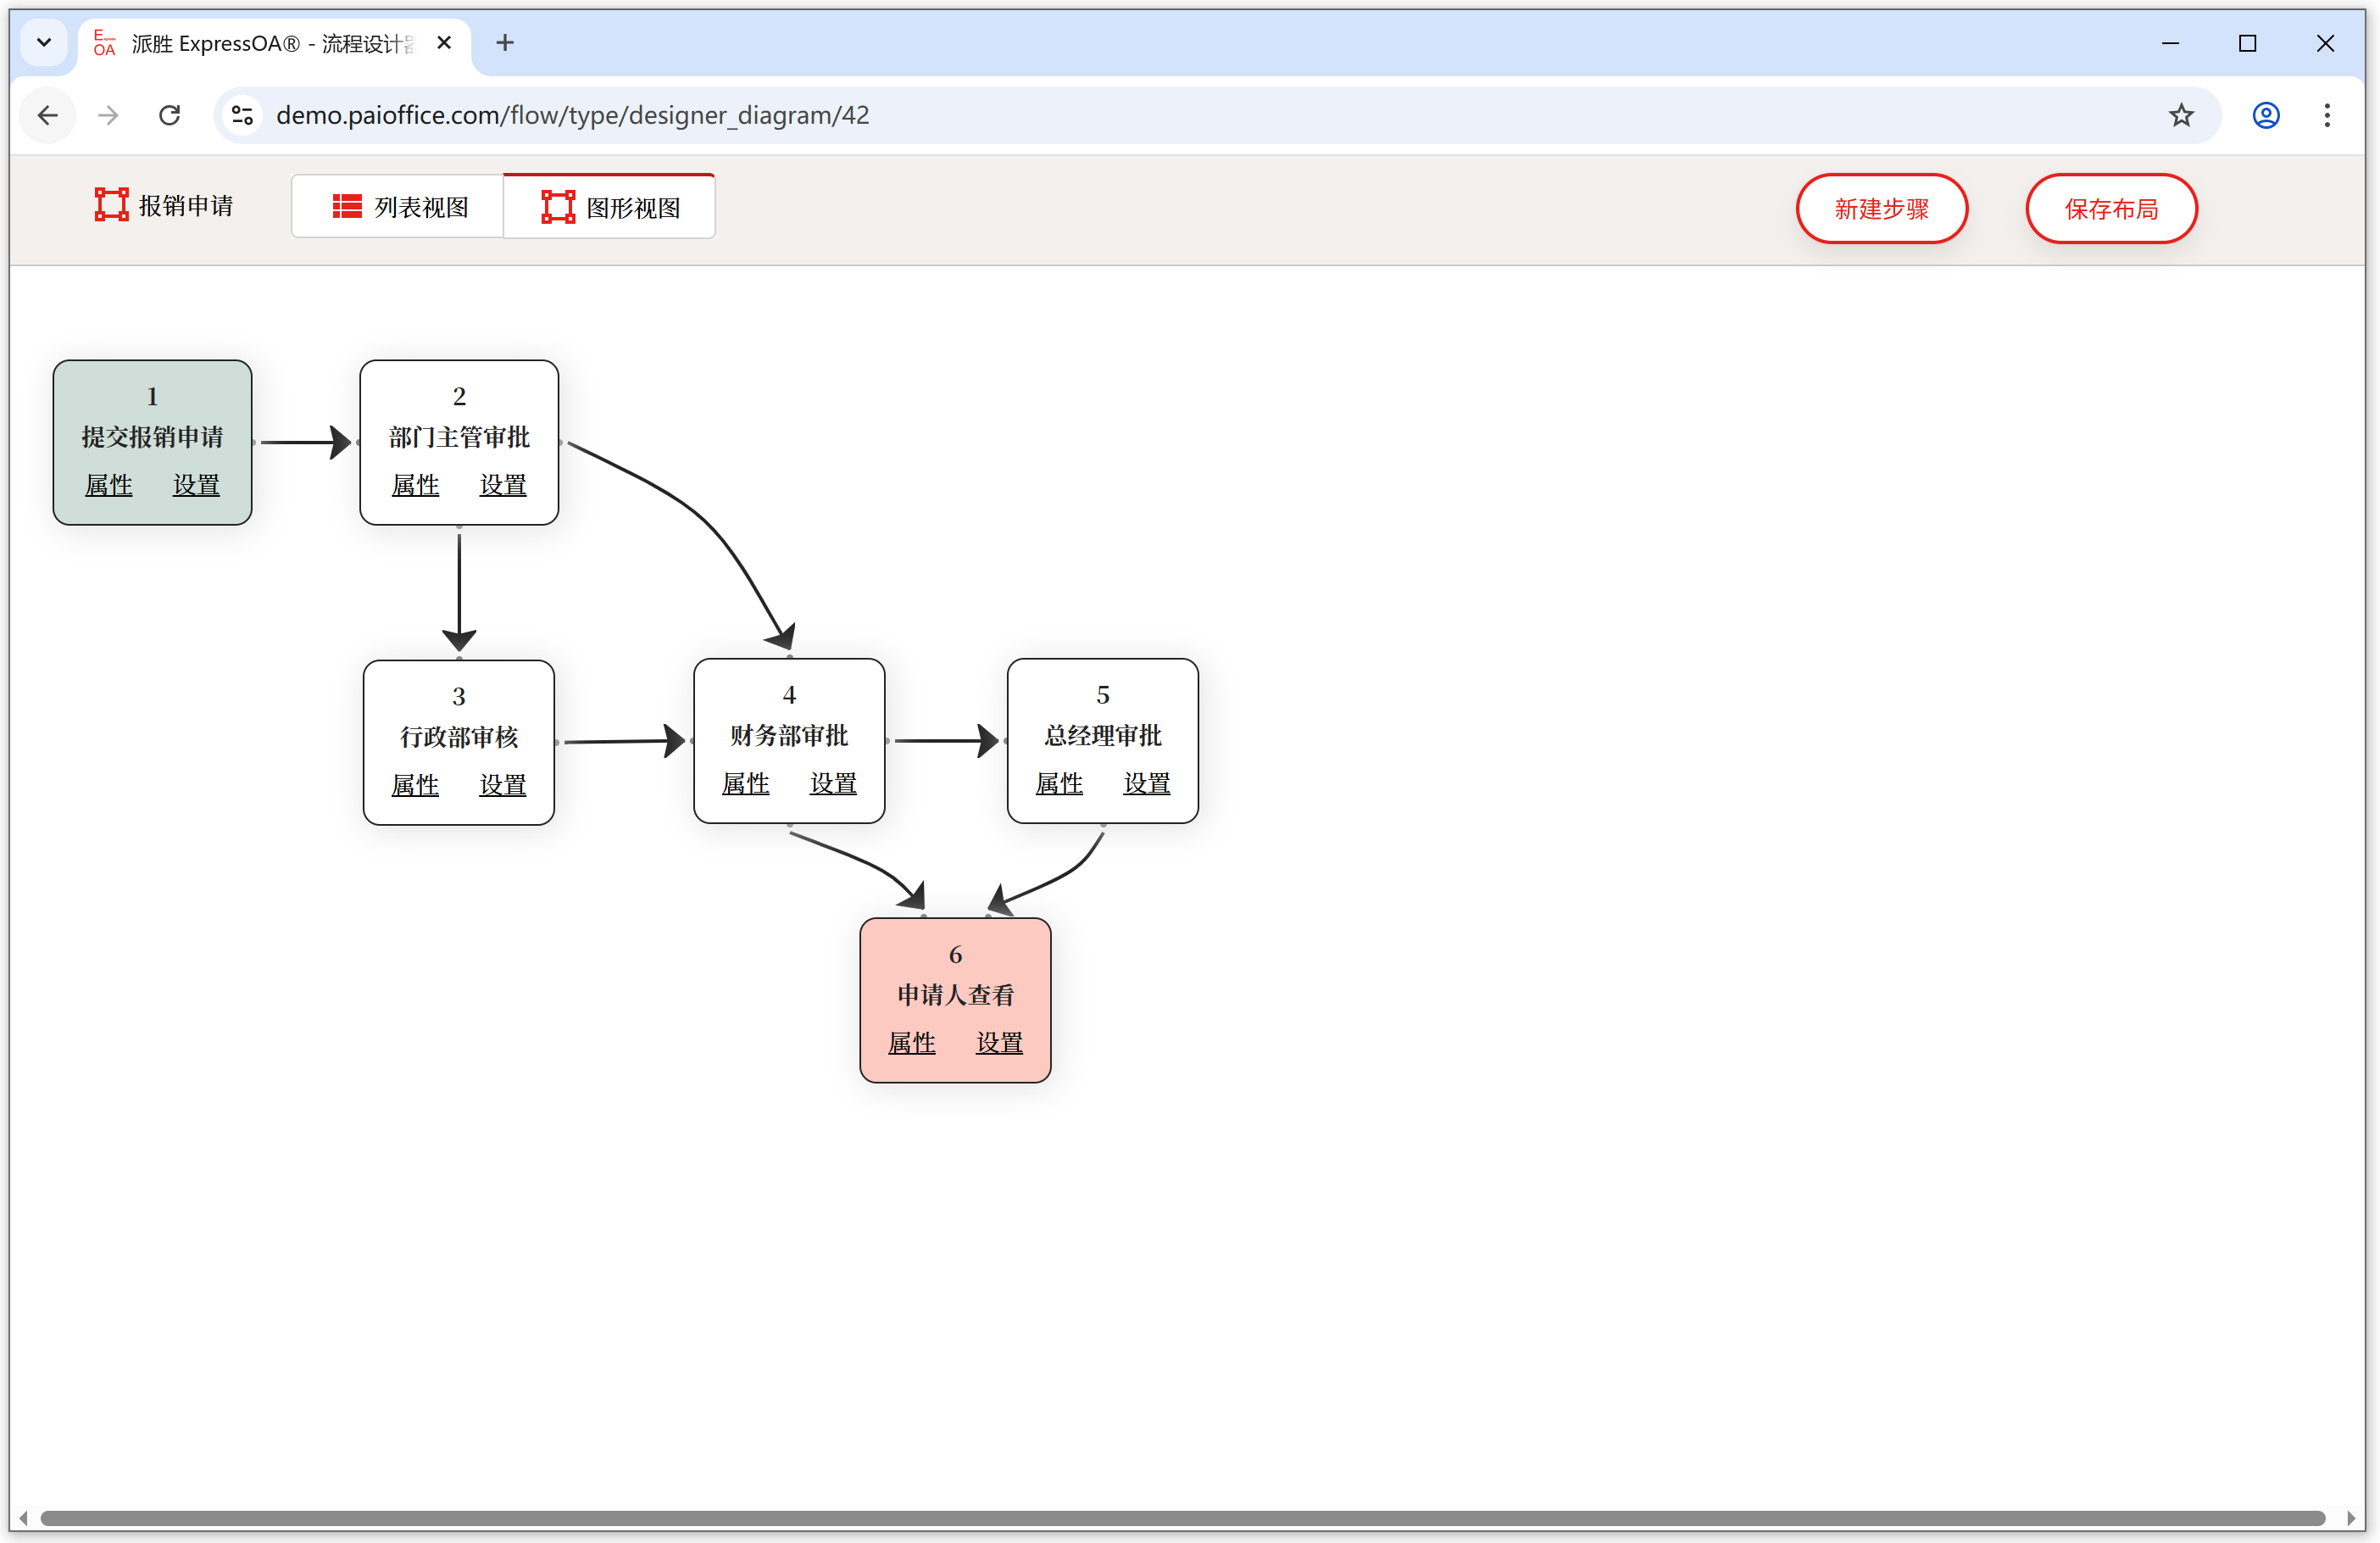Click the 新建步骤 button
Screen dimensions: 2380x1543
(x=1881, y=208)
